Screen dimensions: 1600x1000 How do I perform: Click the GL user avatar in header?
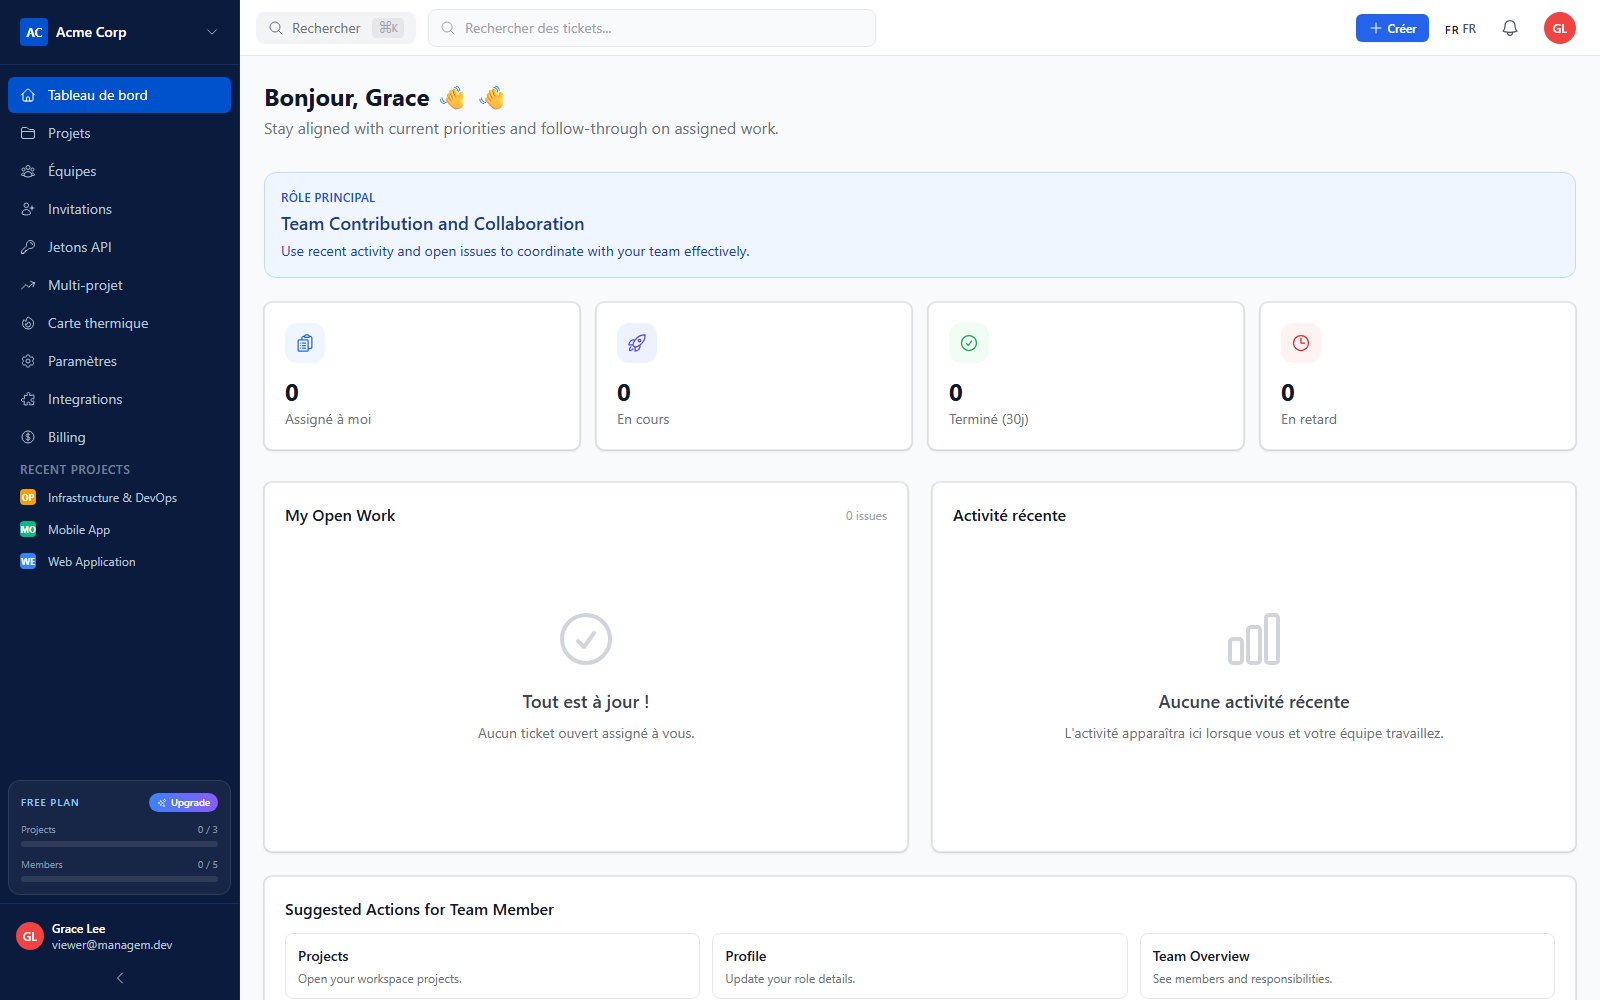(x=1560, y=28)
